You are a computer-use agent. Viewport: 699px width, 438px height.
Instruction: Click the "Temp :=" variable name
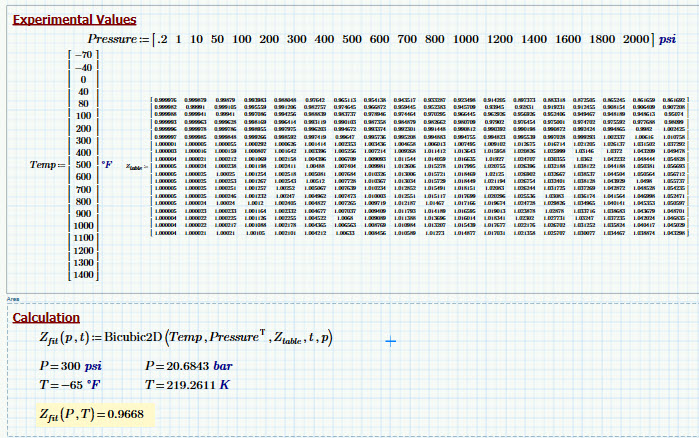coord(47,165)
